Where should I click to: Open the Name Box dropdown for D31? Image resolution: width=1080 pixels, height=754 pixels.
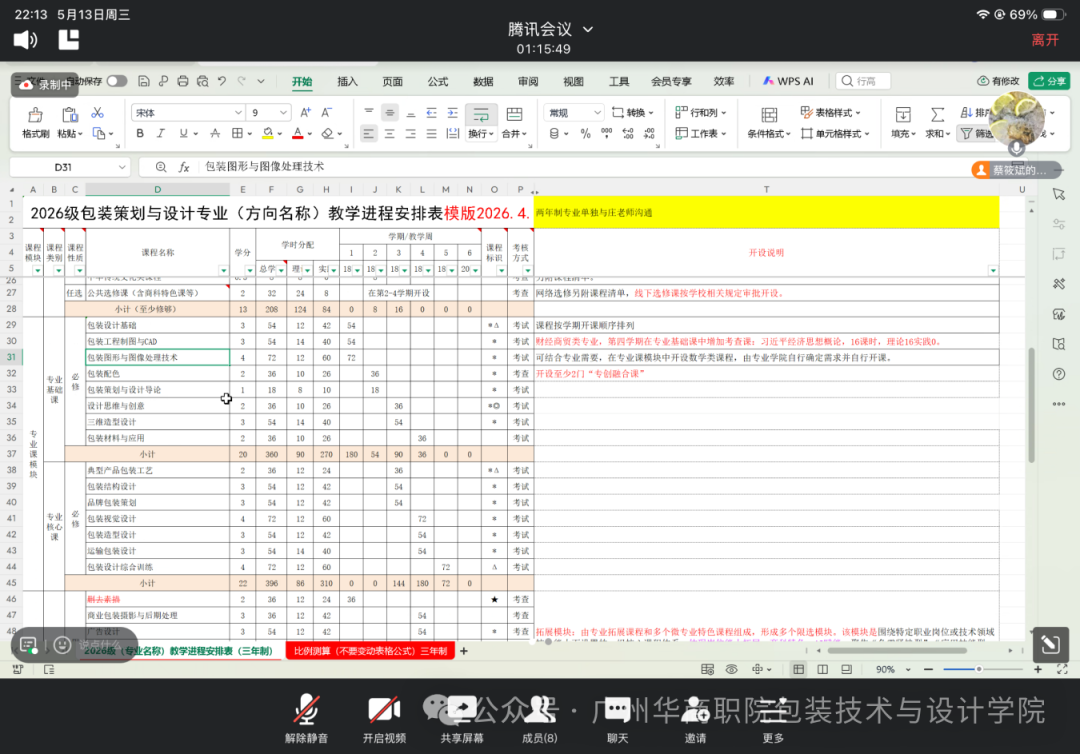pos(122,167)
